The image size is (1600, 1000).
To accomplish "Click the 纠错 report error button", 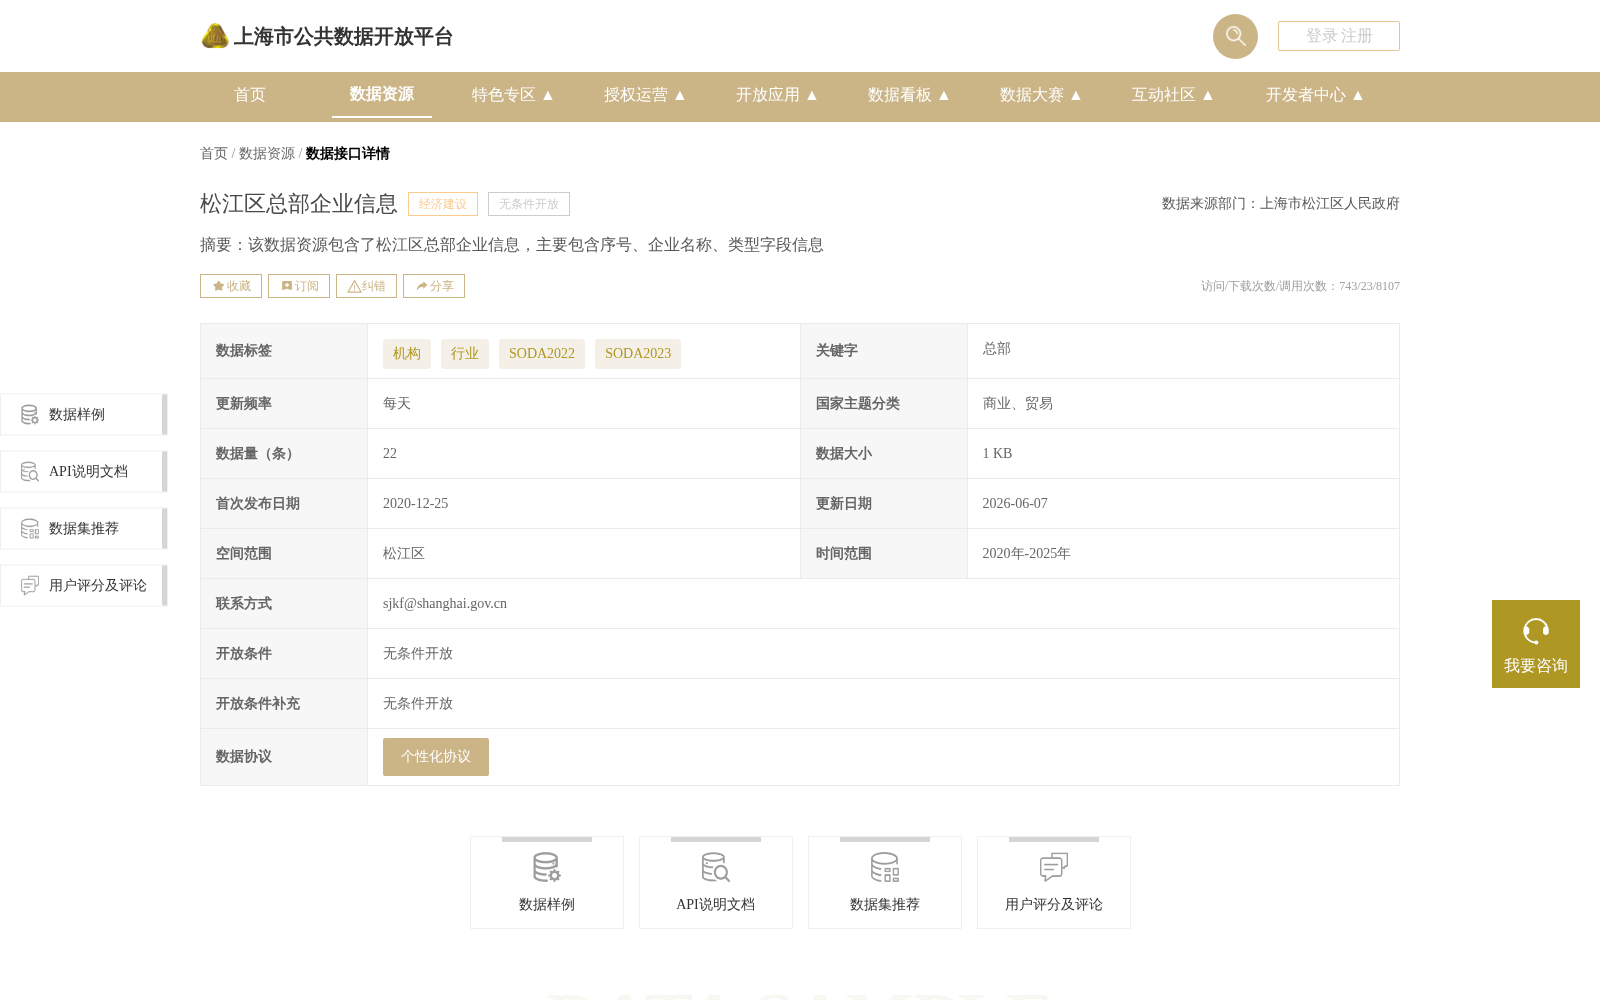I will pos(366,286).
